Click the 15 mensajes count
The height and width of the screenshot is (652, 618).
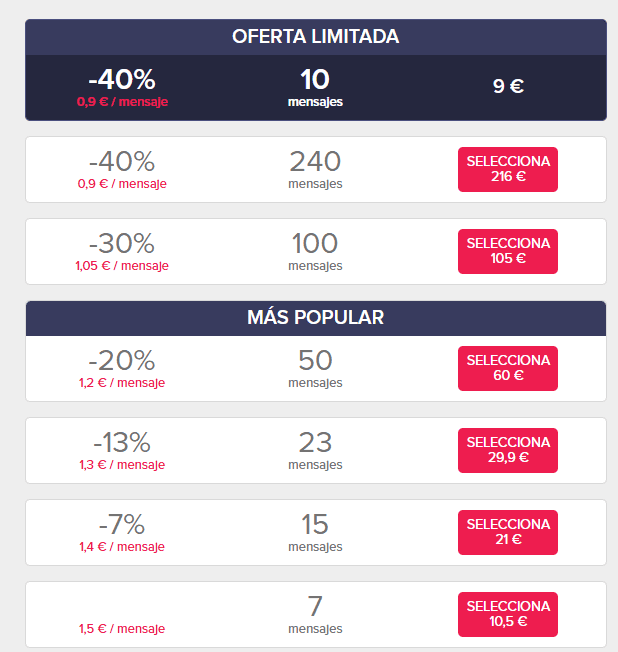[x=315, y=531]
